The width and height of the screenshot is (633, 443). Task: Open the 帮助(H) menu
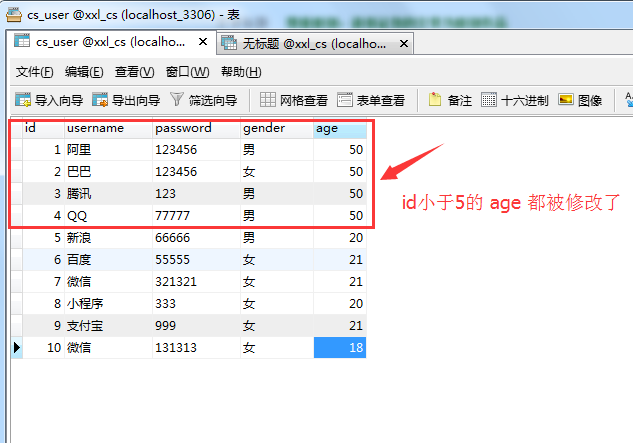[x=241, y=72]
